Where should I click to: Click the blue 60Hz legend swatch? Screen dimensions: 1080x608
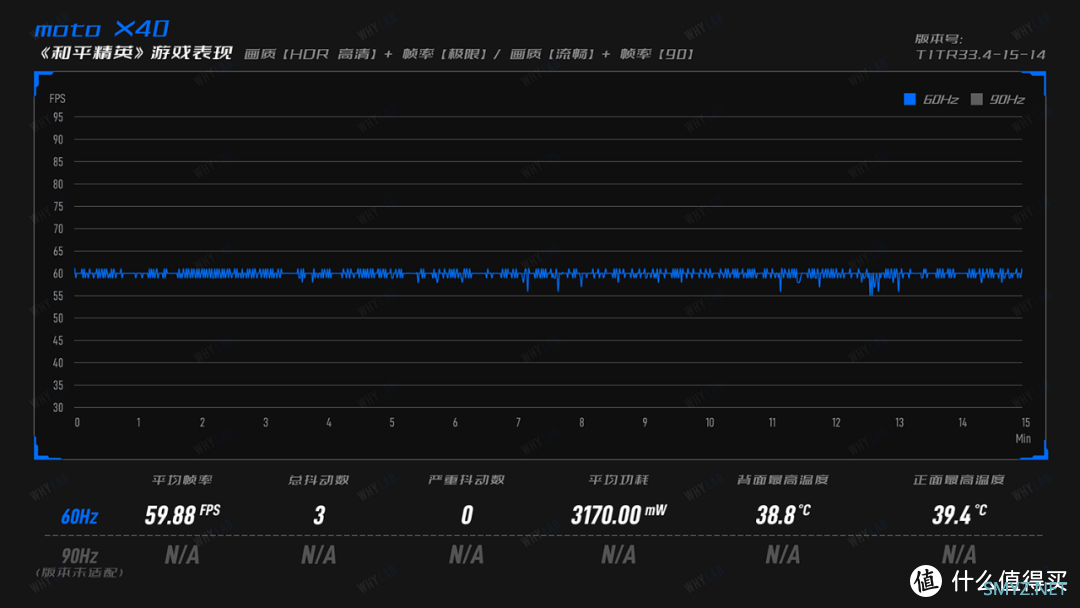pos(910,99)
